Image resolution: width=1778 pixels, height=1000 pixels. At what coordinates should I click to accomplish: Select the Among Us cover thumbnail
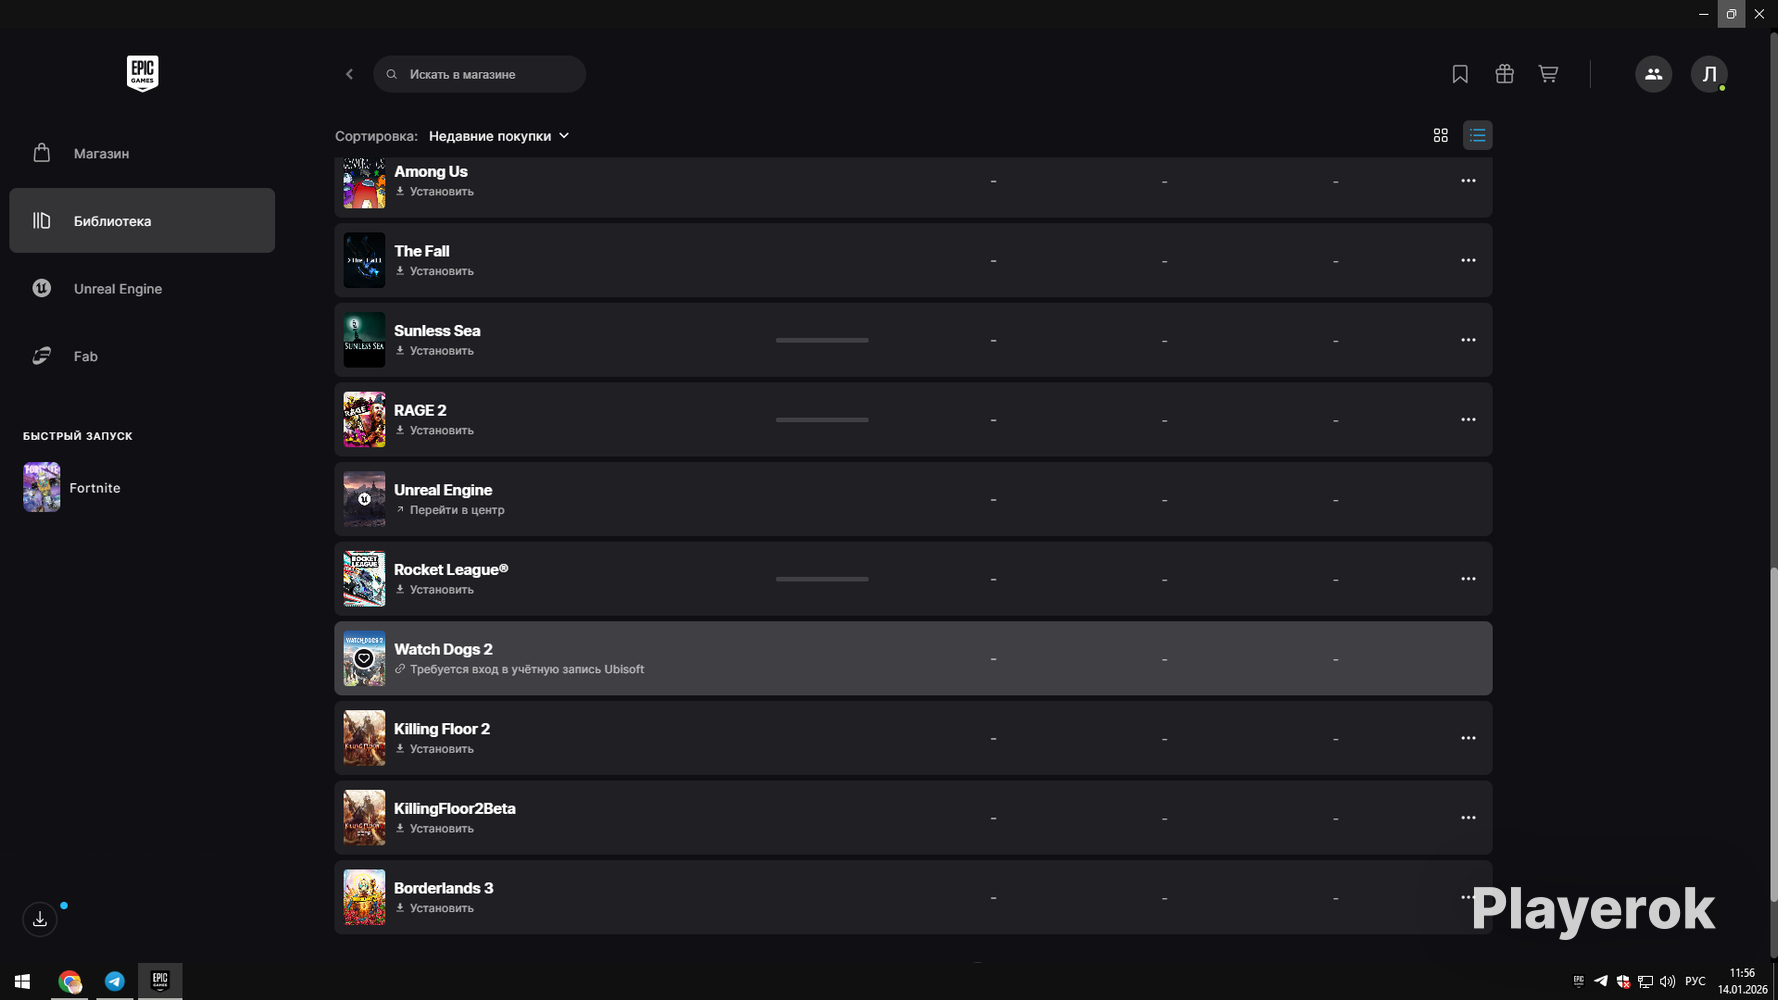364,183
